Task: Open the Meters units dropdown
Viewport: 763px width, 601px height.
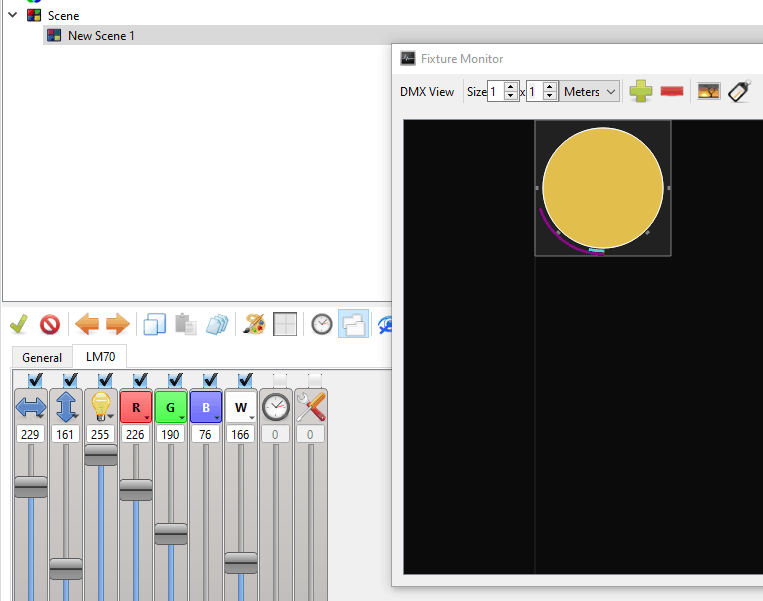Action: coord(589,91)
